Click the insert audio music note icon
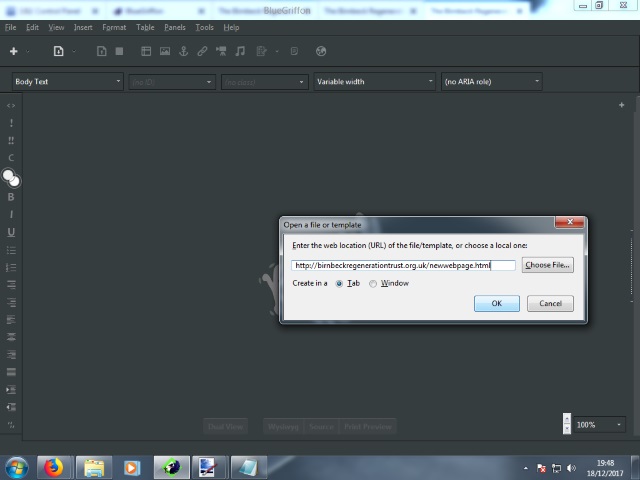 [x=240, y=51]
